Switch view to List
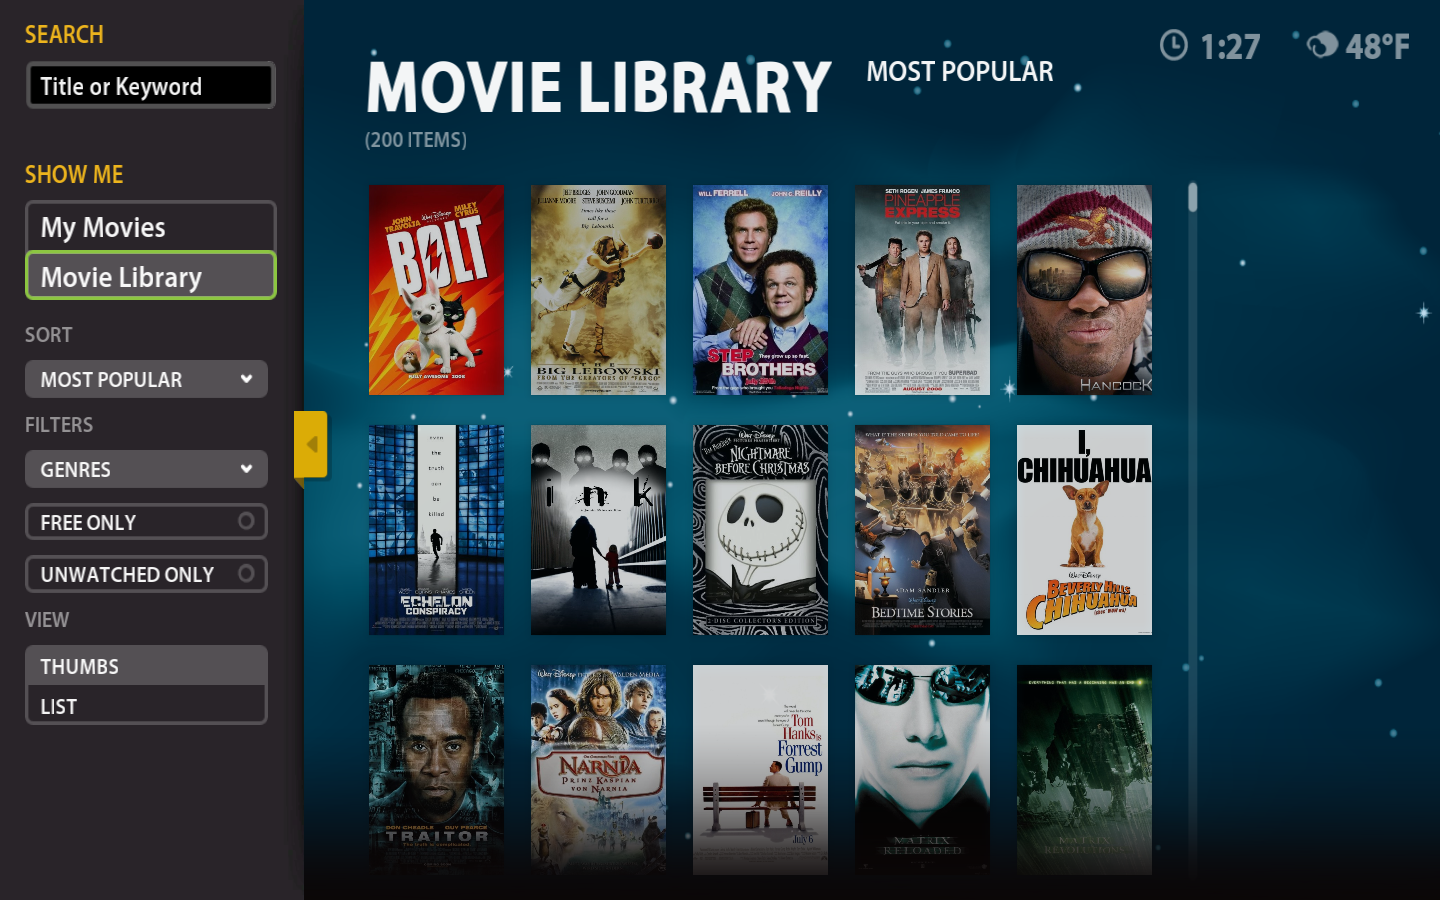Image resolution: width=1440 pixels, height=900 pixels. [x=146, y=706]
